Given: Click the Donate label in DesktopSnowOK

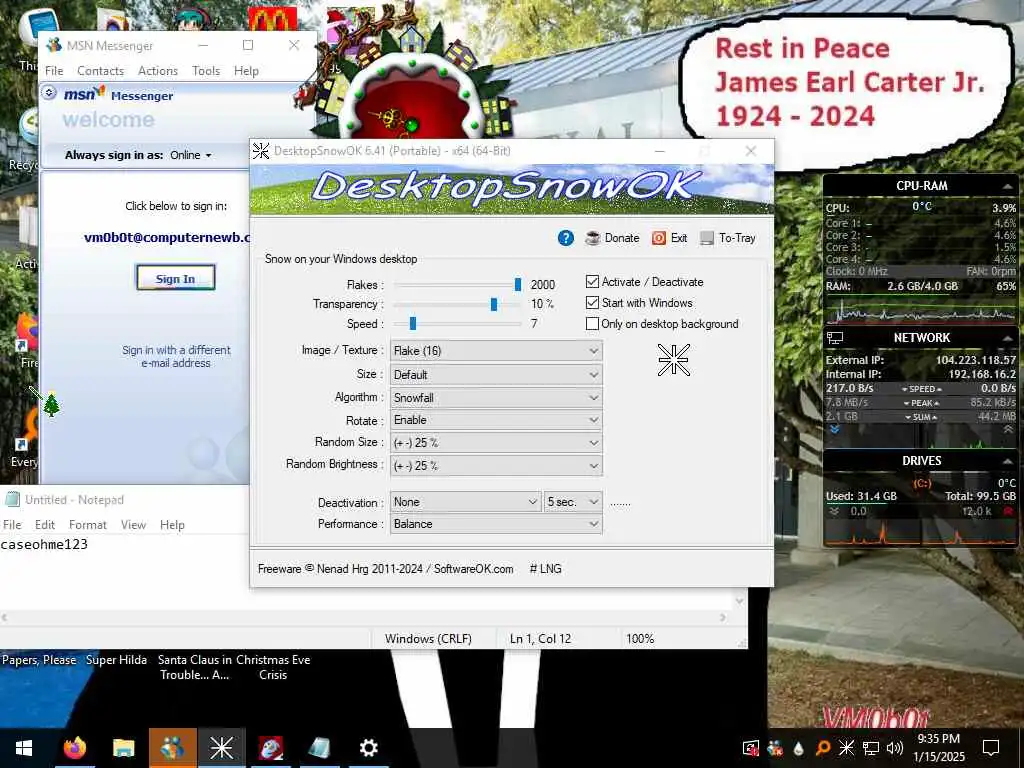Looking at the screenshot, I should coord(622,238).
